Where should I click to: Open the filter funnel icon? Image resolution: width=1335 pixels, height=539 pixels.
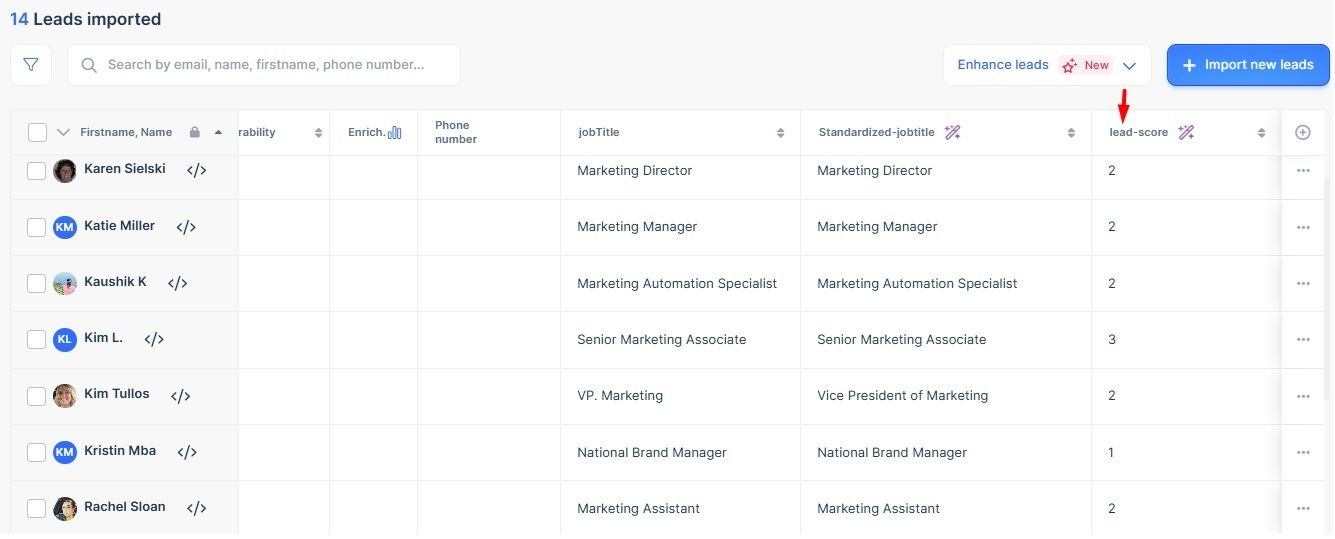coord(31,65)
